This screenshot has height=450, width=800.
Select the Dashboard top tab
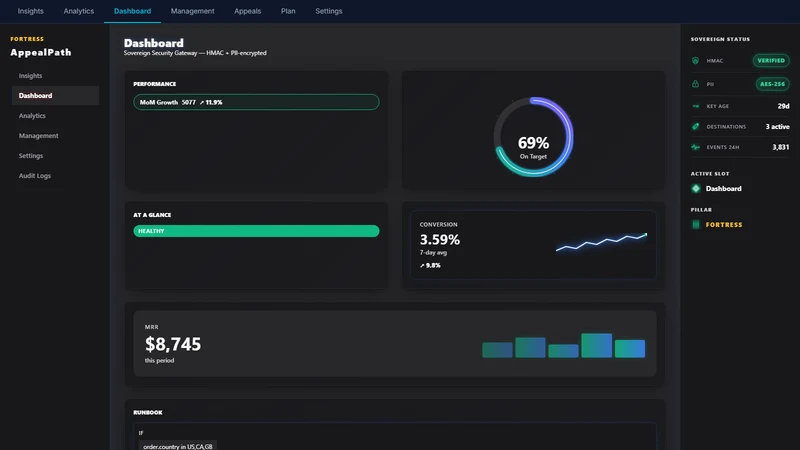132,11
